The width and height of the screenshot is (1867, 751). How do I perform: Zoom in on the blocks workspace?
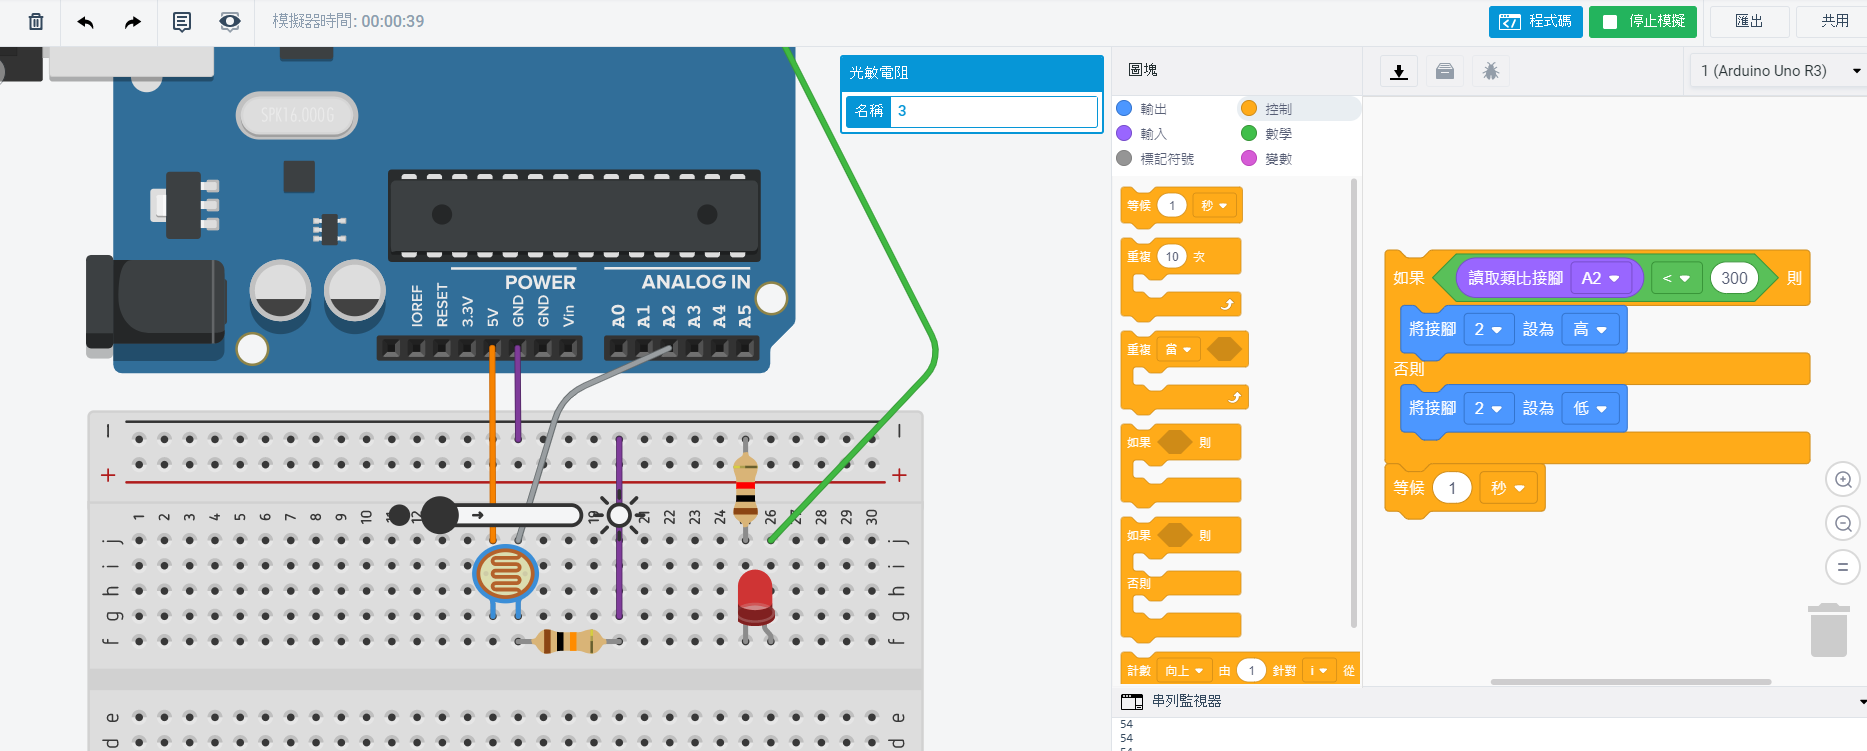pyautogui.click(x=1843, y=480)
